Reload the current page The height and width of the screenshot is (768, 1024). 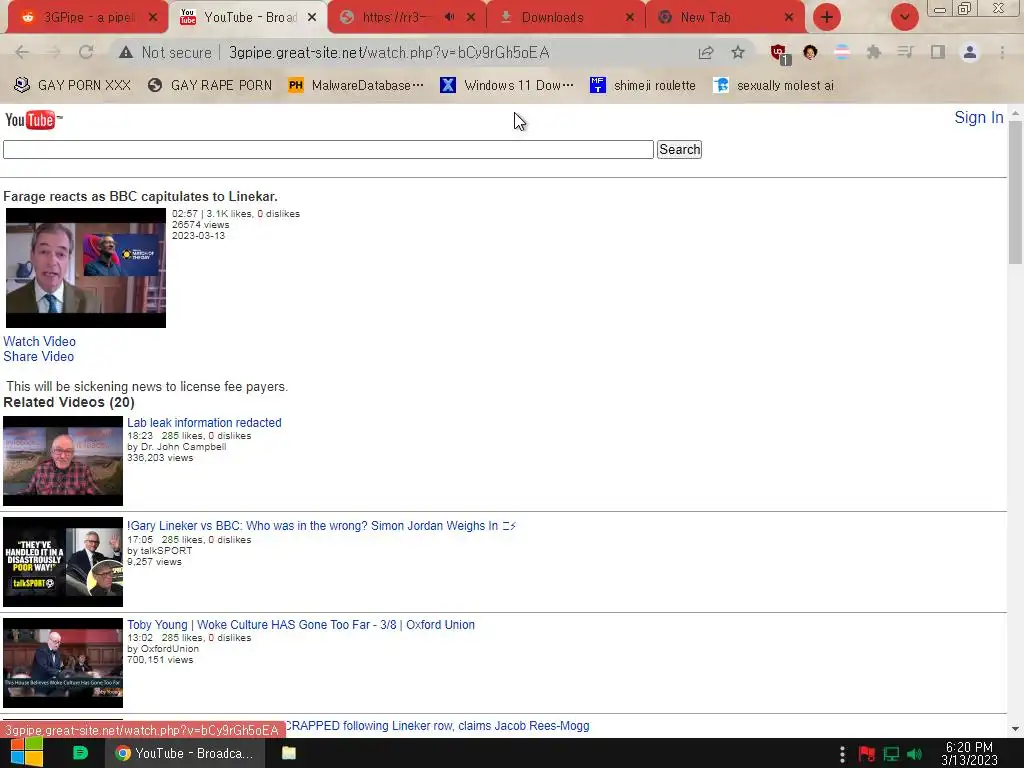click(x=86, y=52)
